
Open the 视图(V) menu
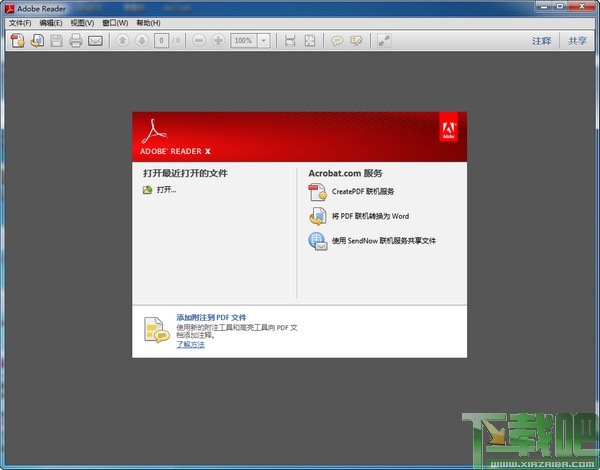(82, 23)
